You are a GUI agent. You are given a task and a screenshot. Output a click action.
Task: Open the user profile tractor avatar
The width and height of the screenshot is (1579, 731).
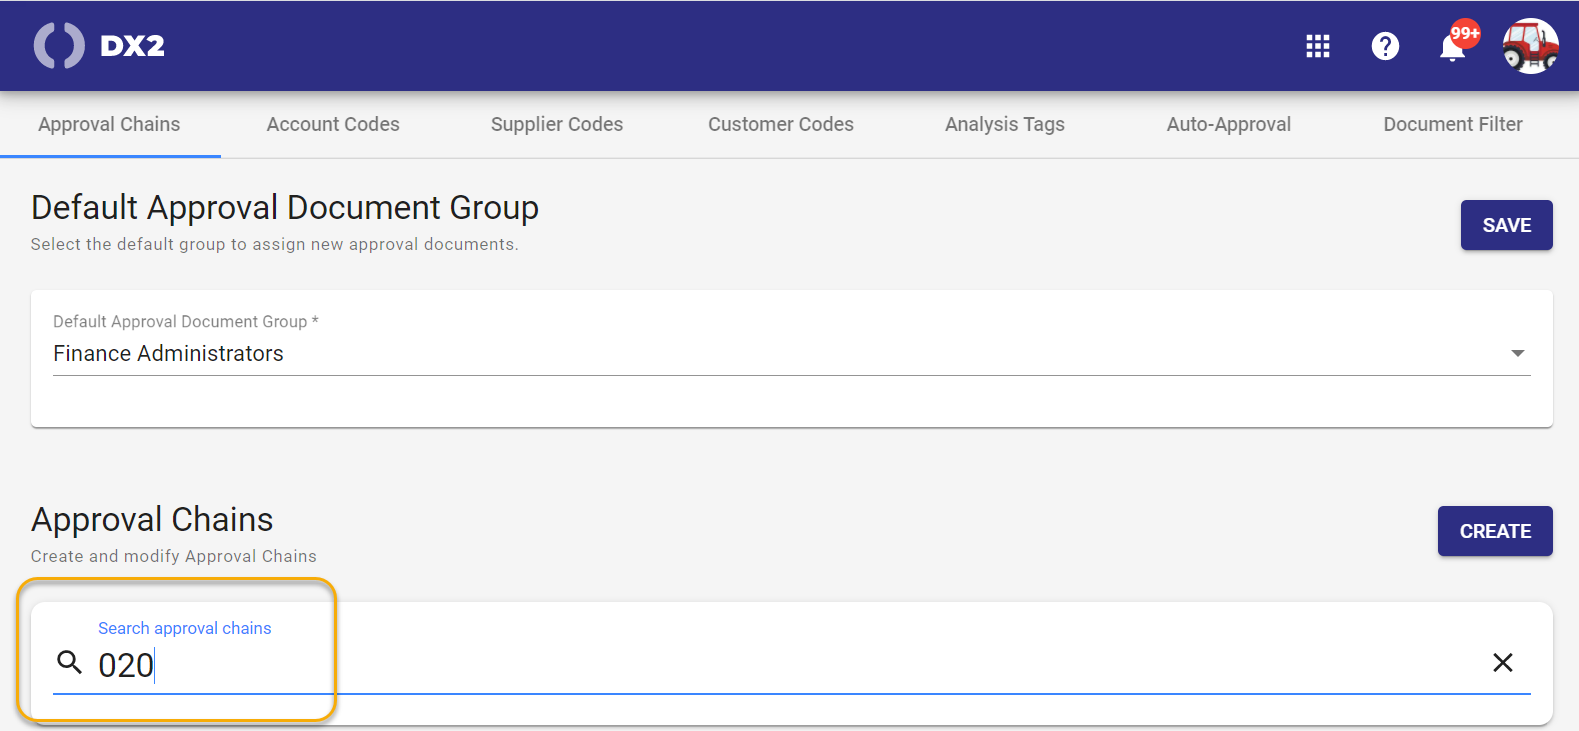point(1530,46)
